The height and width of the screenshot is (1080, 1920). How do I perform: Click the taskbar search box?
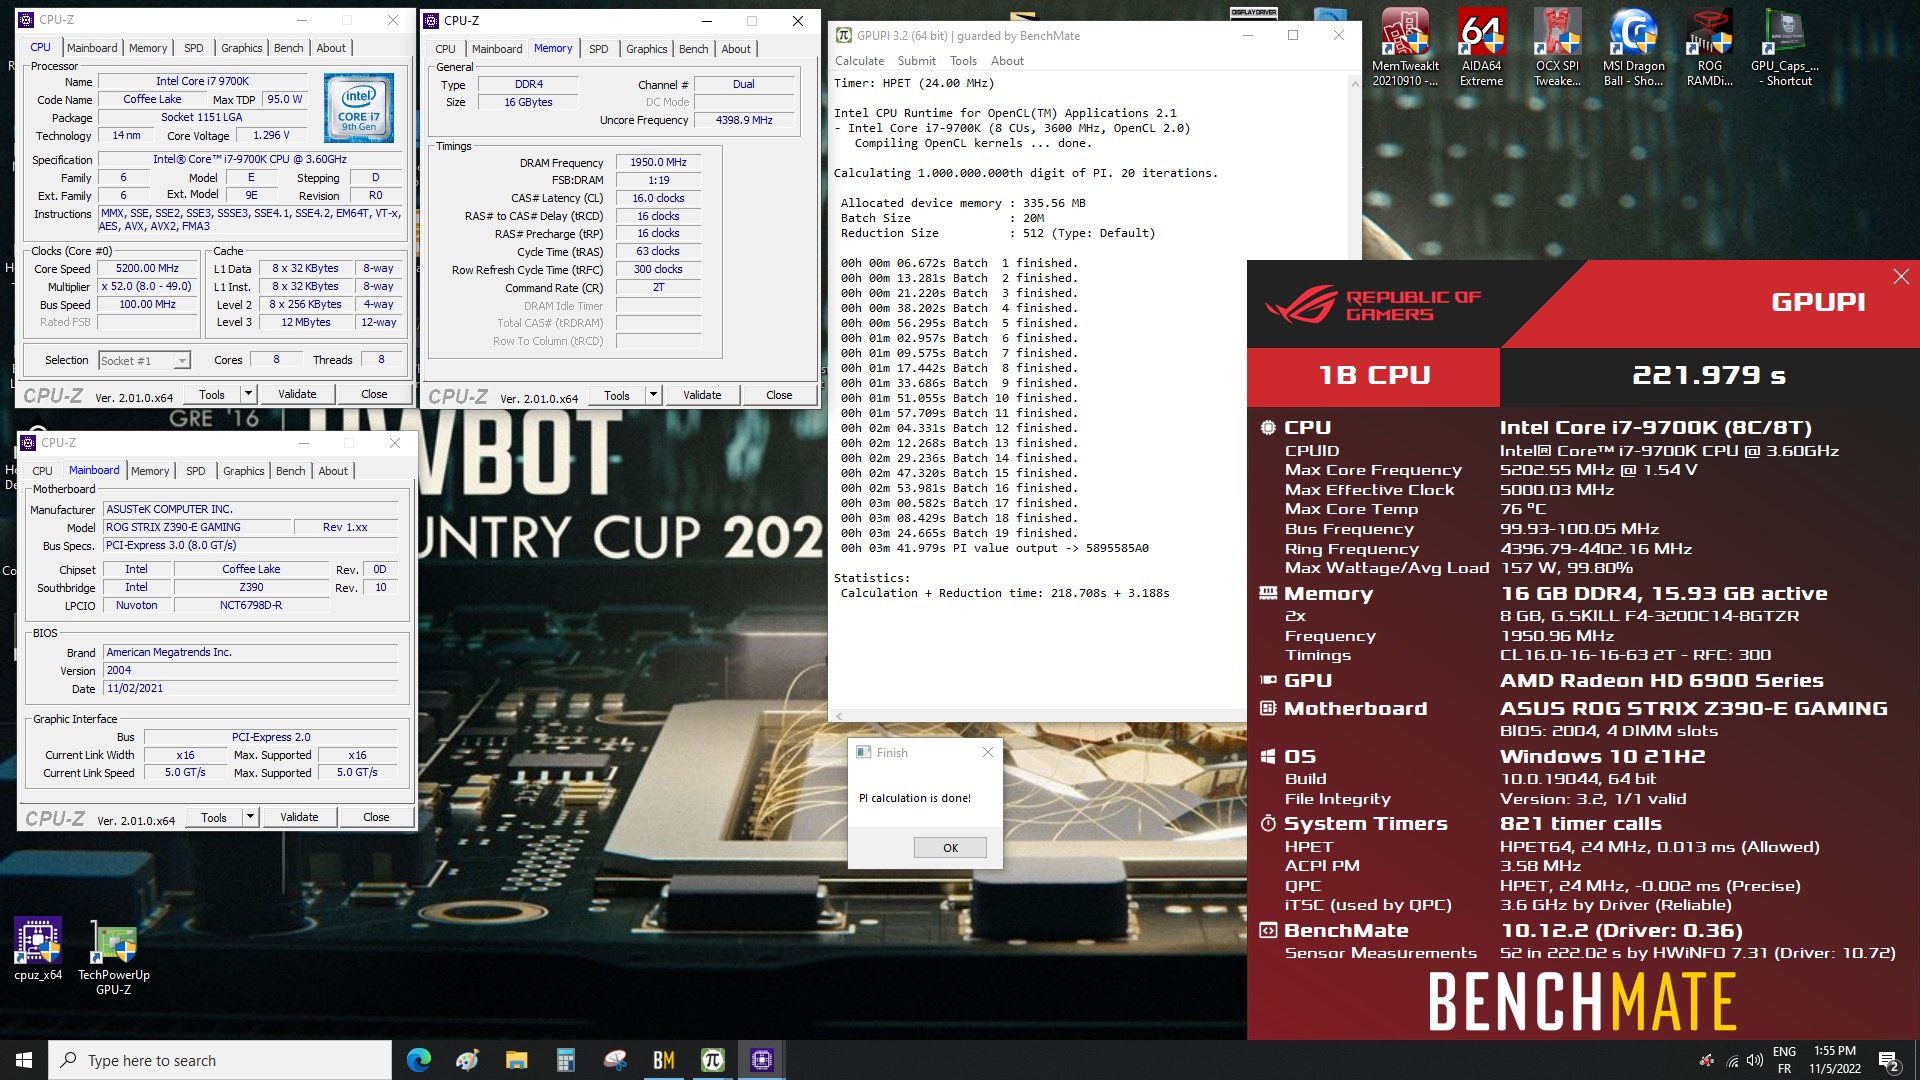[x=220, y=1060]
